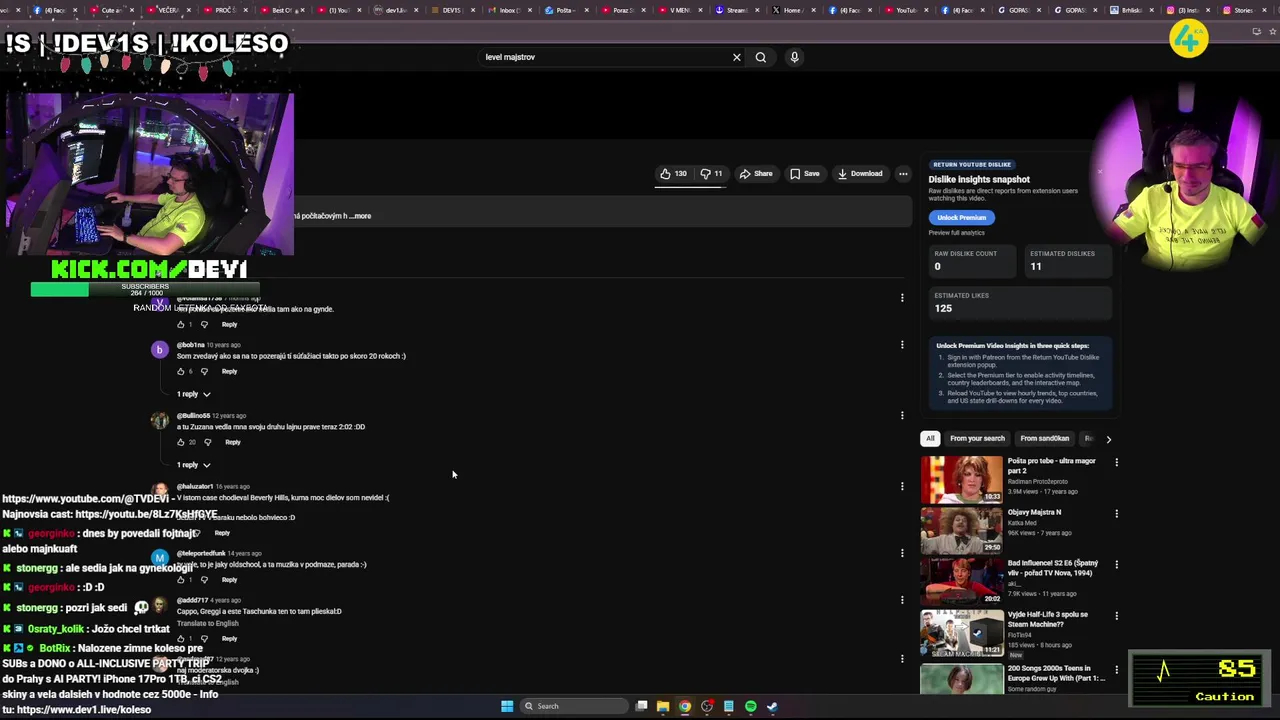Select the 'From sandökan' chip
The width and height of the screenshot is (1280, 720).
coord(1044,438)
